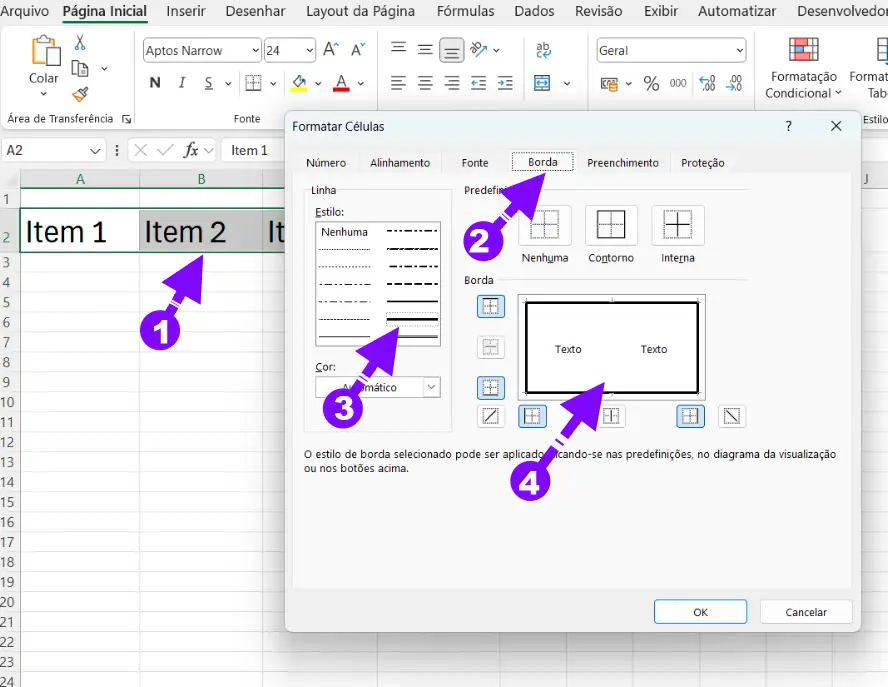Viewport: 888px width, 687px height.
Task: Click the percent style icon
Action: pyautogui.click(x=651, y=84)
